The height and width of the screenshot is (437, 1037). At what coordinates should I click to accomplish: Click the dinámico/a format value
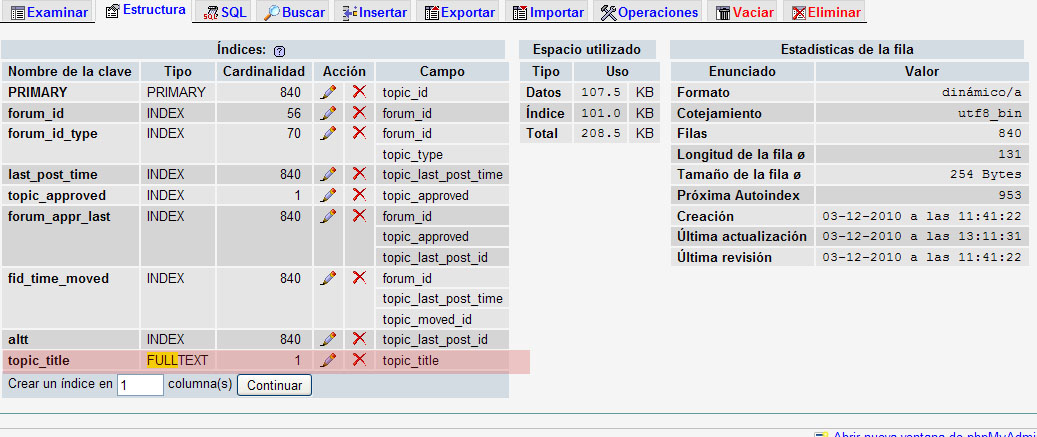[x=981, y=93]
